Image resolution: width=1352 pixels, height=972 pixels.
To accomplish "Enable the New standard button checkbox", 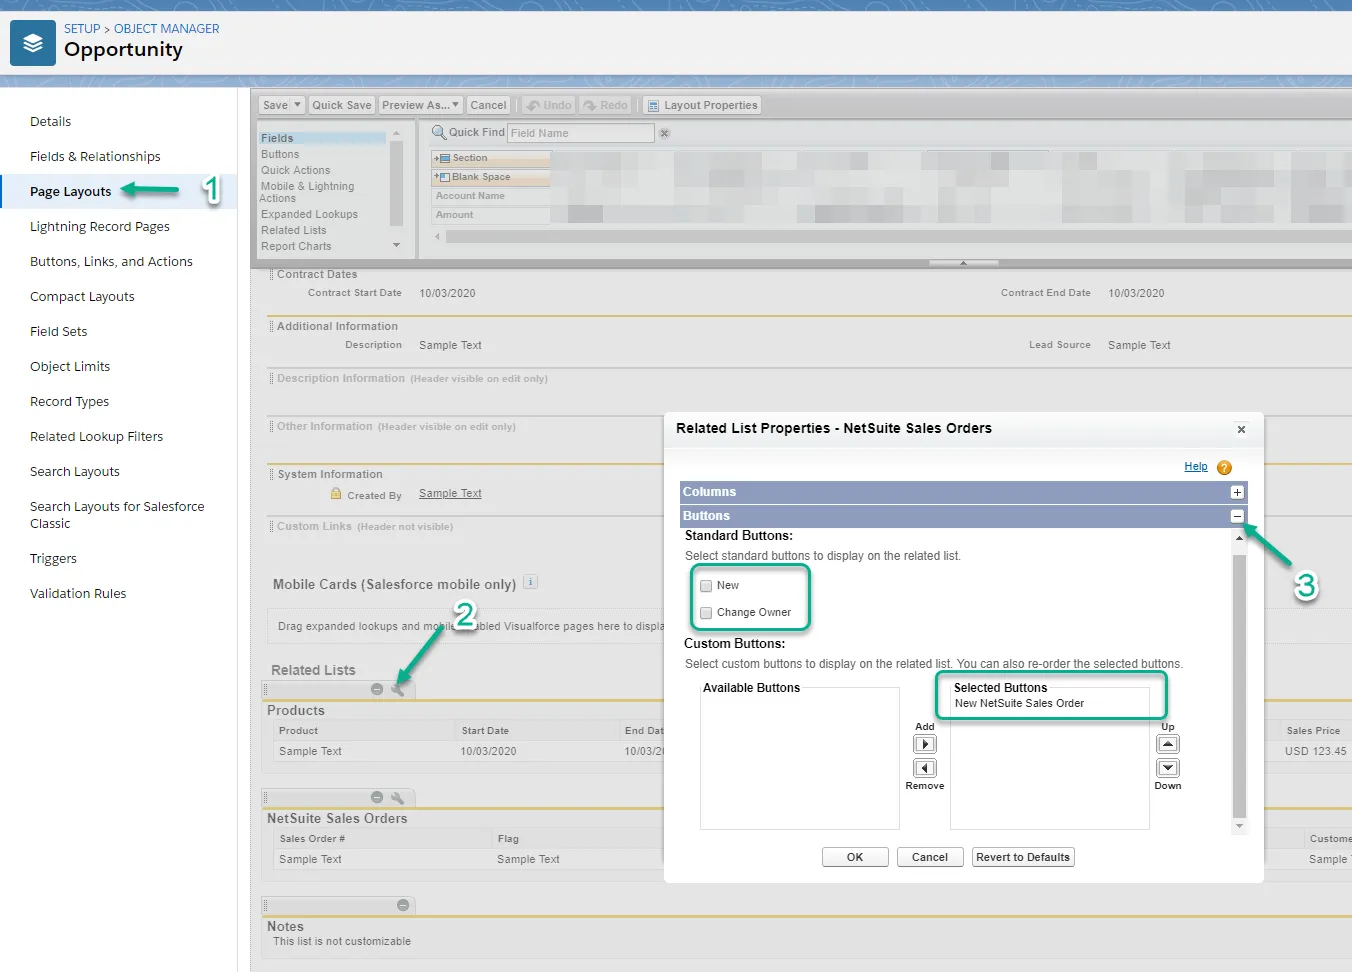I will [x=706, y=586].
